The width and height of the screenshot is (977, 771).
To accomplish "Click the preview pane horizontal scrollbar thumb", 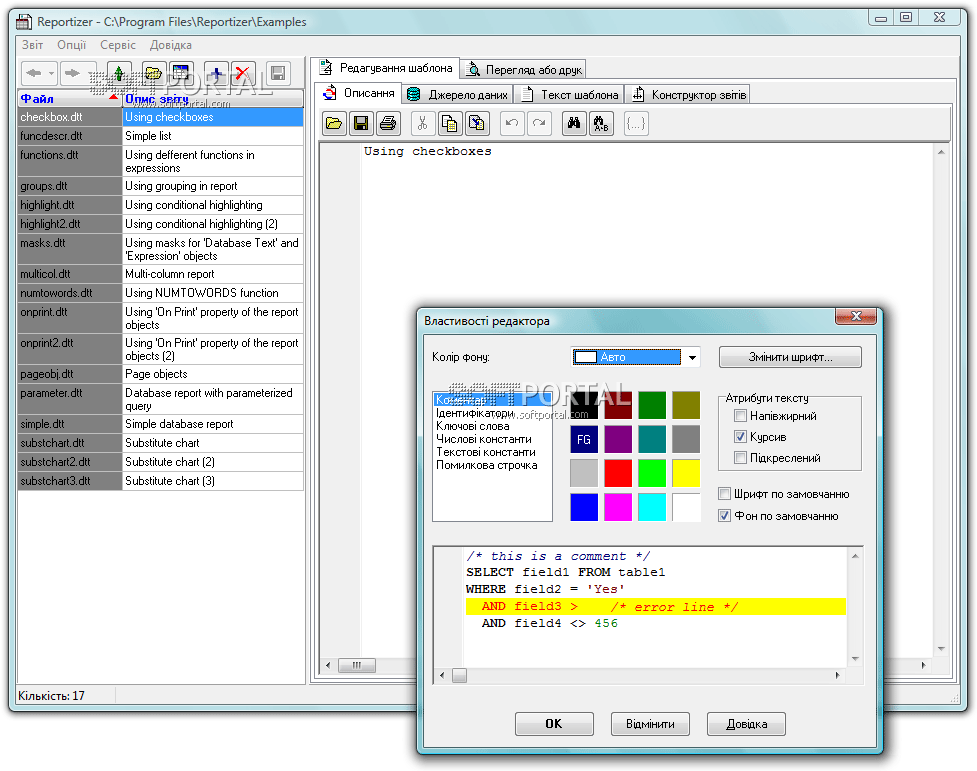I will point(459,675).
